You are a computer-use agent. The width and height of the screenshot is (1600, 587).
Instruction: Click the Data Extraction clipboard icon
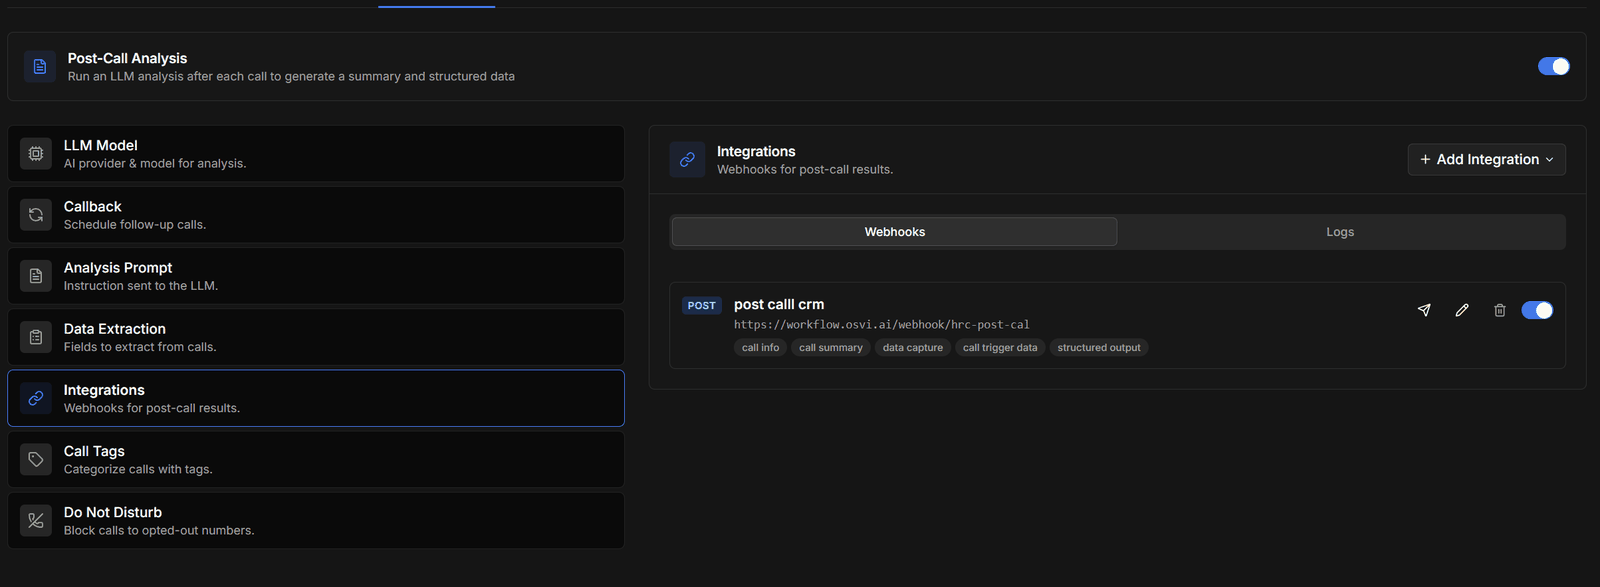pyautogui.click(x=36, y=337)
